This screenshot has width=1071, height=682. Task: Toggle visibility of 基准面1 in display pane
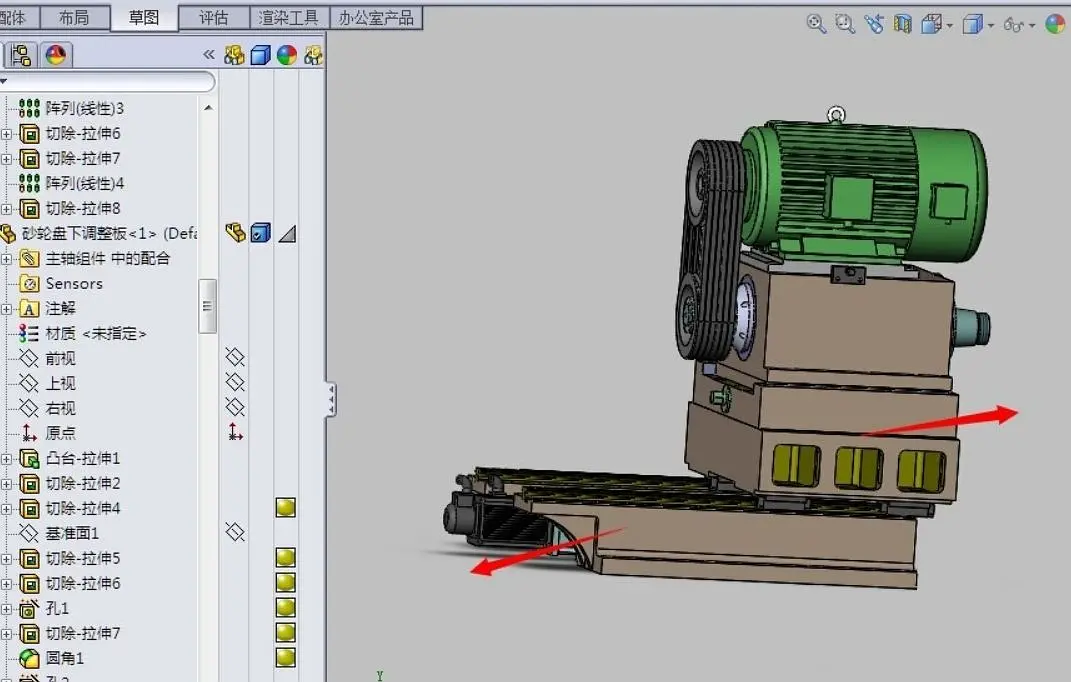pyautogui.click(x=235, y=533)
